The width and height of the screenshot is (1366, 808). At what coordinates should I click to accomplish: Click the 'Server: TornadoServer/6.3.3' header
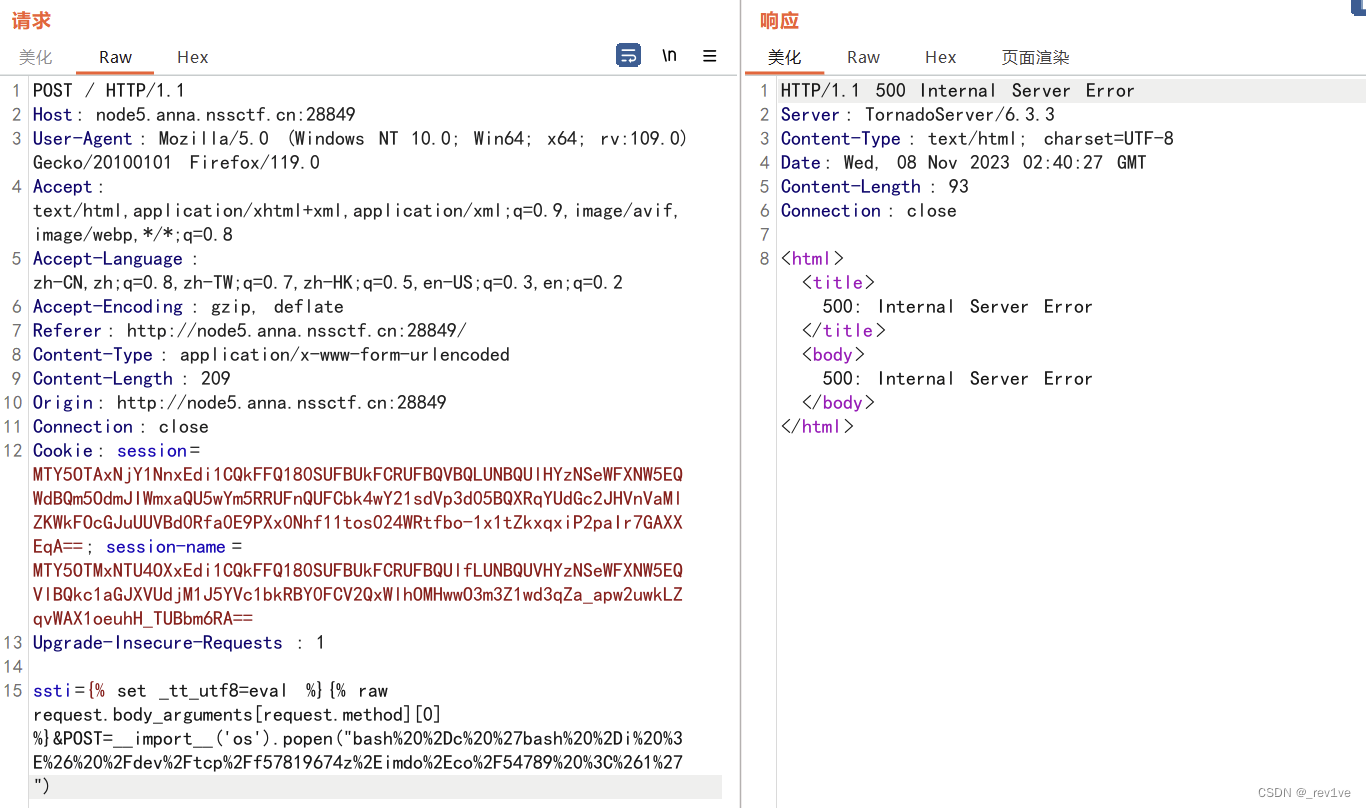pyautogui.click(x=918, y=114)
